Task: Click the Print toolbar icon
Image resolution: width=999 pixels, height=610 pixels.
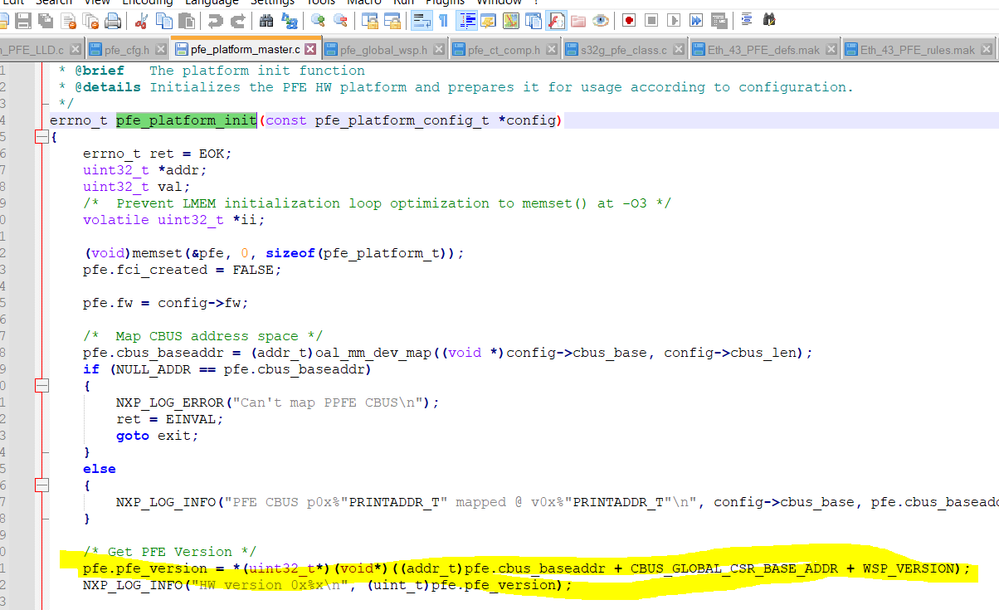Action: click(x=113, y=21)
